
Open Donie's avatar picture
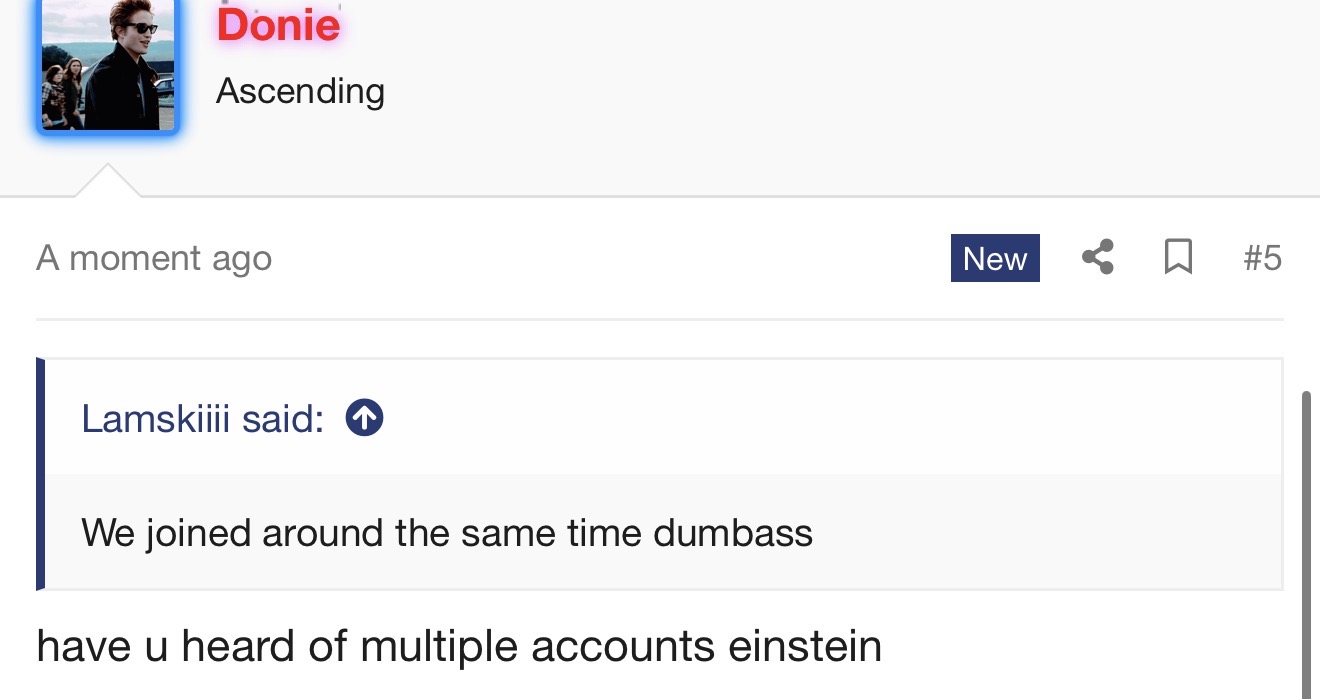coord(108,65)
